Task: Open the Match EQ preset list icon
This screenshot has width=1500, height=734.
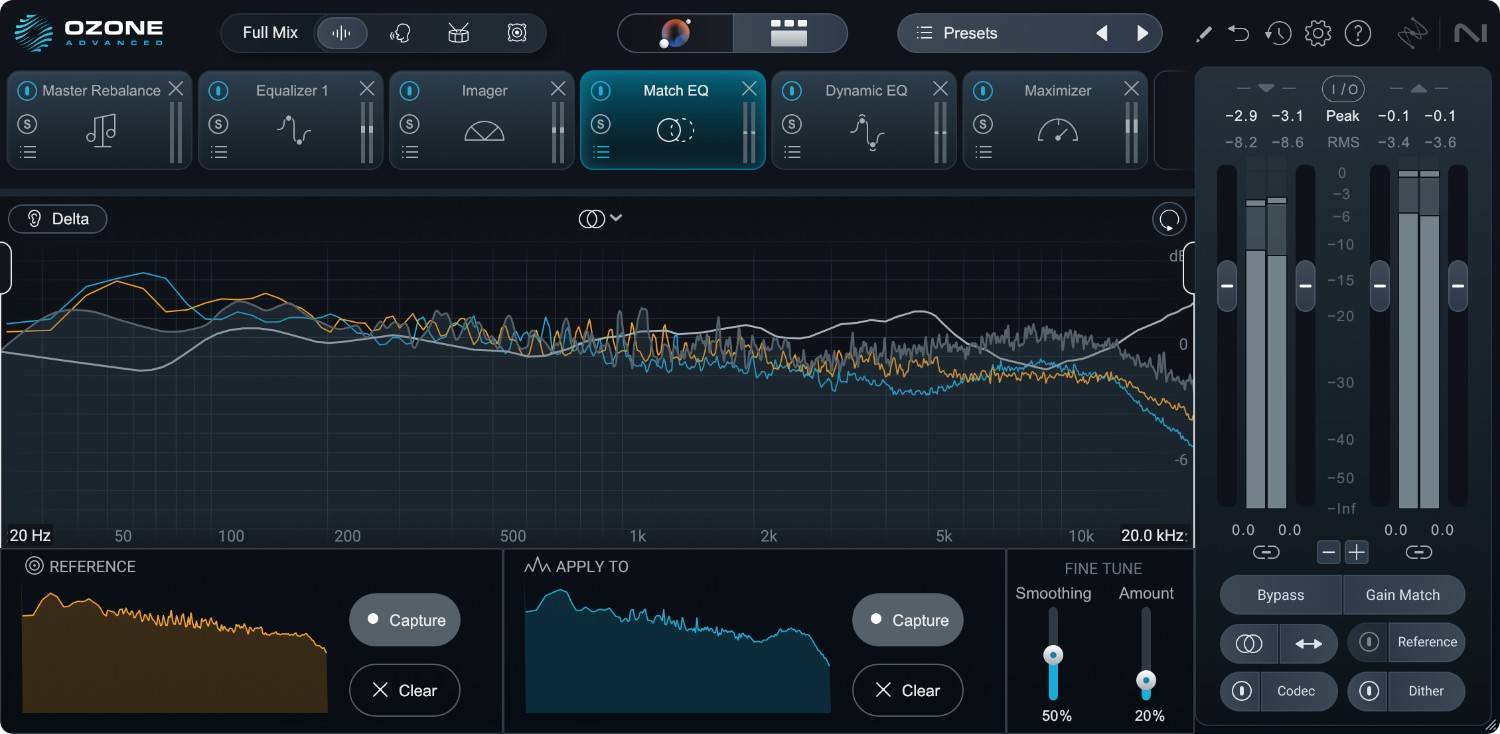Action: [602, 152]
